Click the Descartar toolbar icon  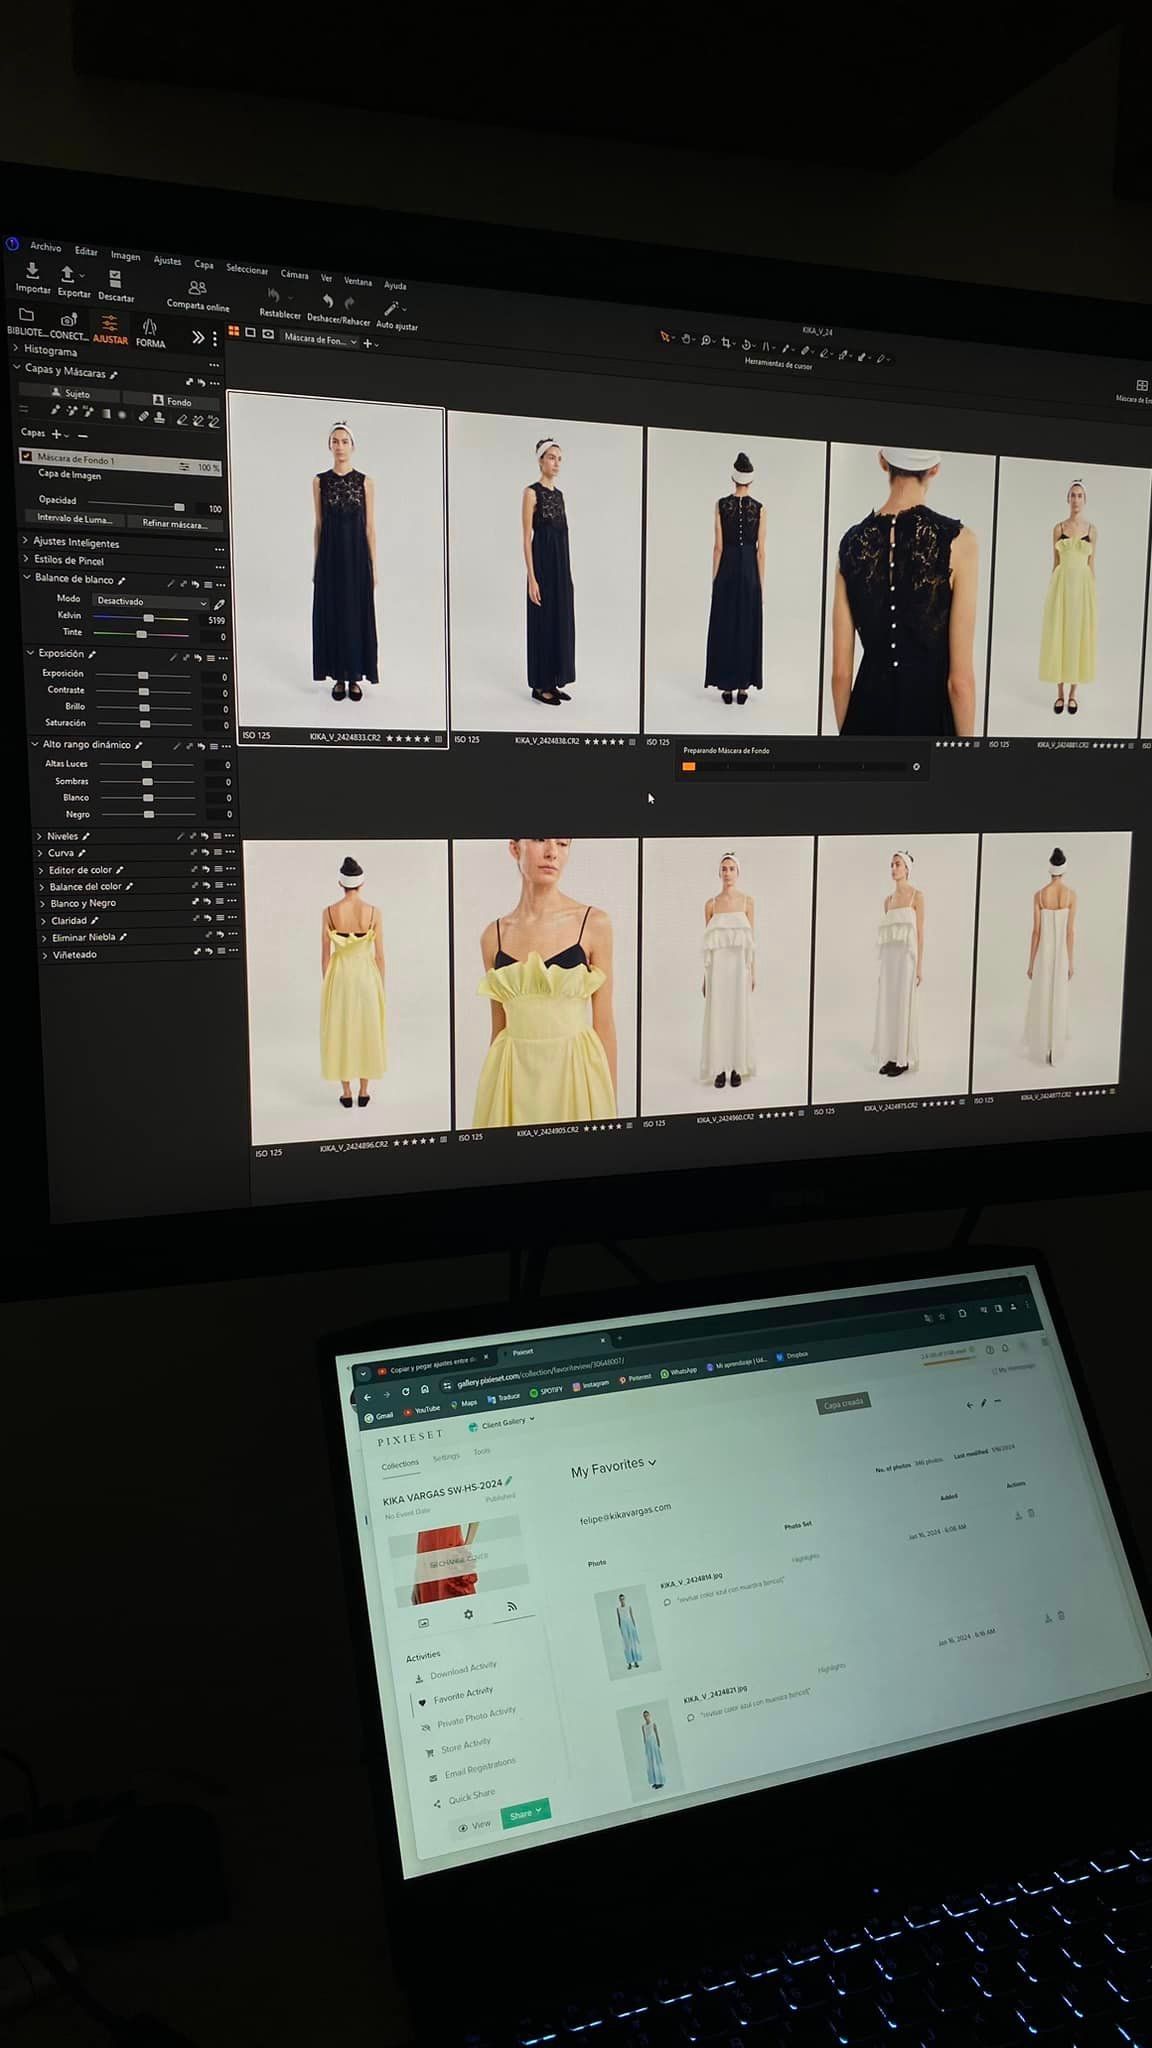click(x=115, y=279)
